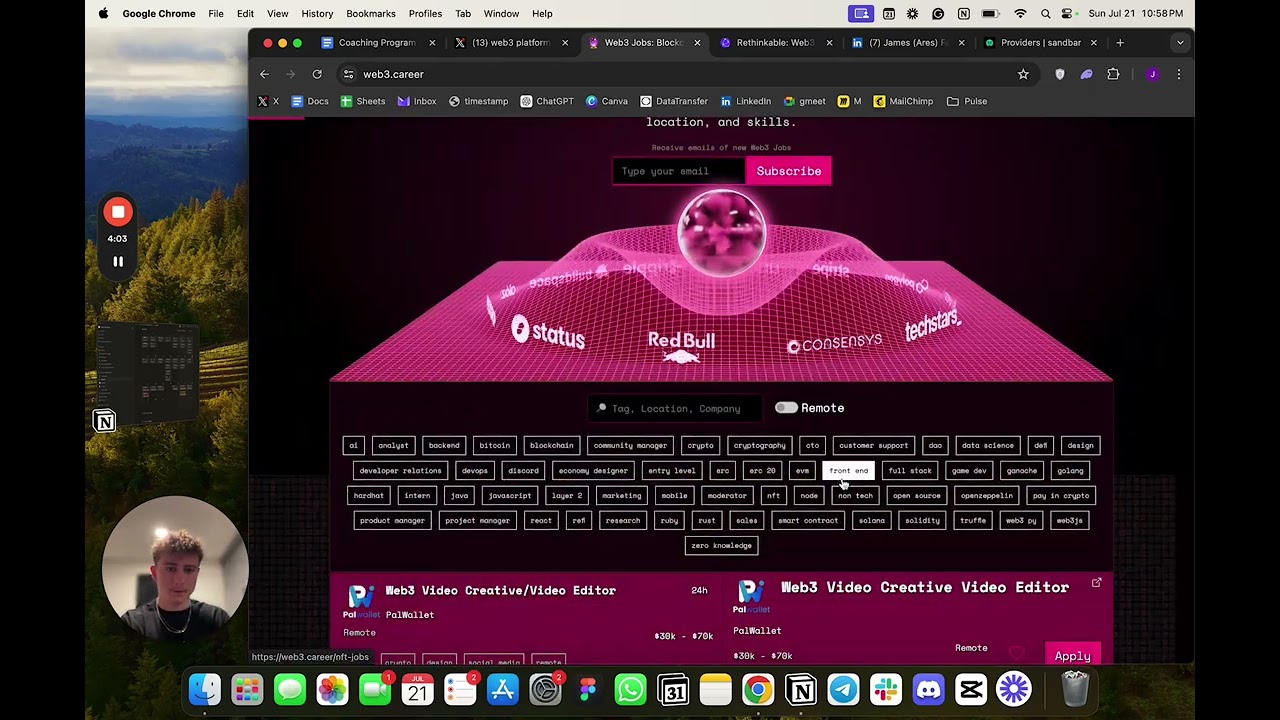Image resolution: width=1280 pixels, height=720 pixels.
Task: Select the smart contract tag
Action: 808,521
